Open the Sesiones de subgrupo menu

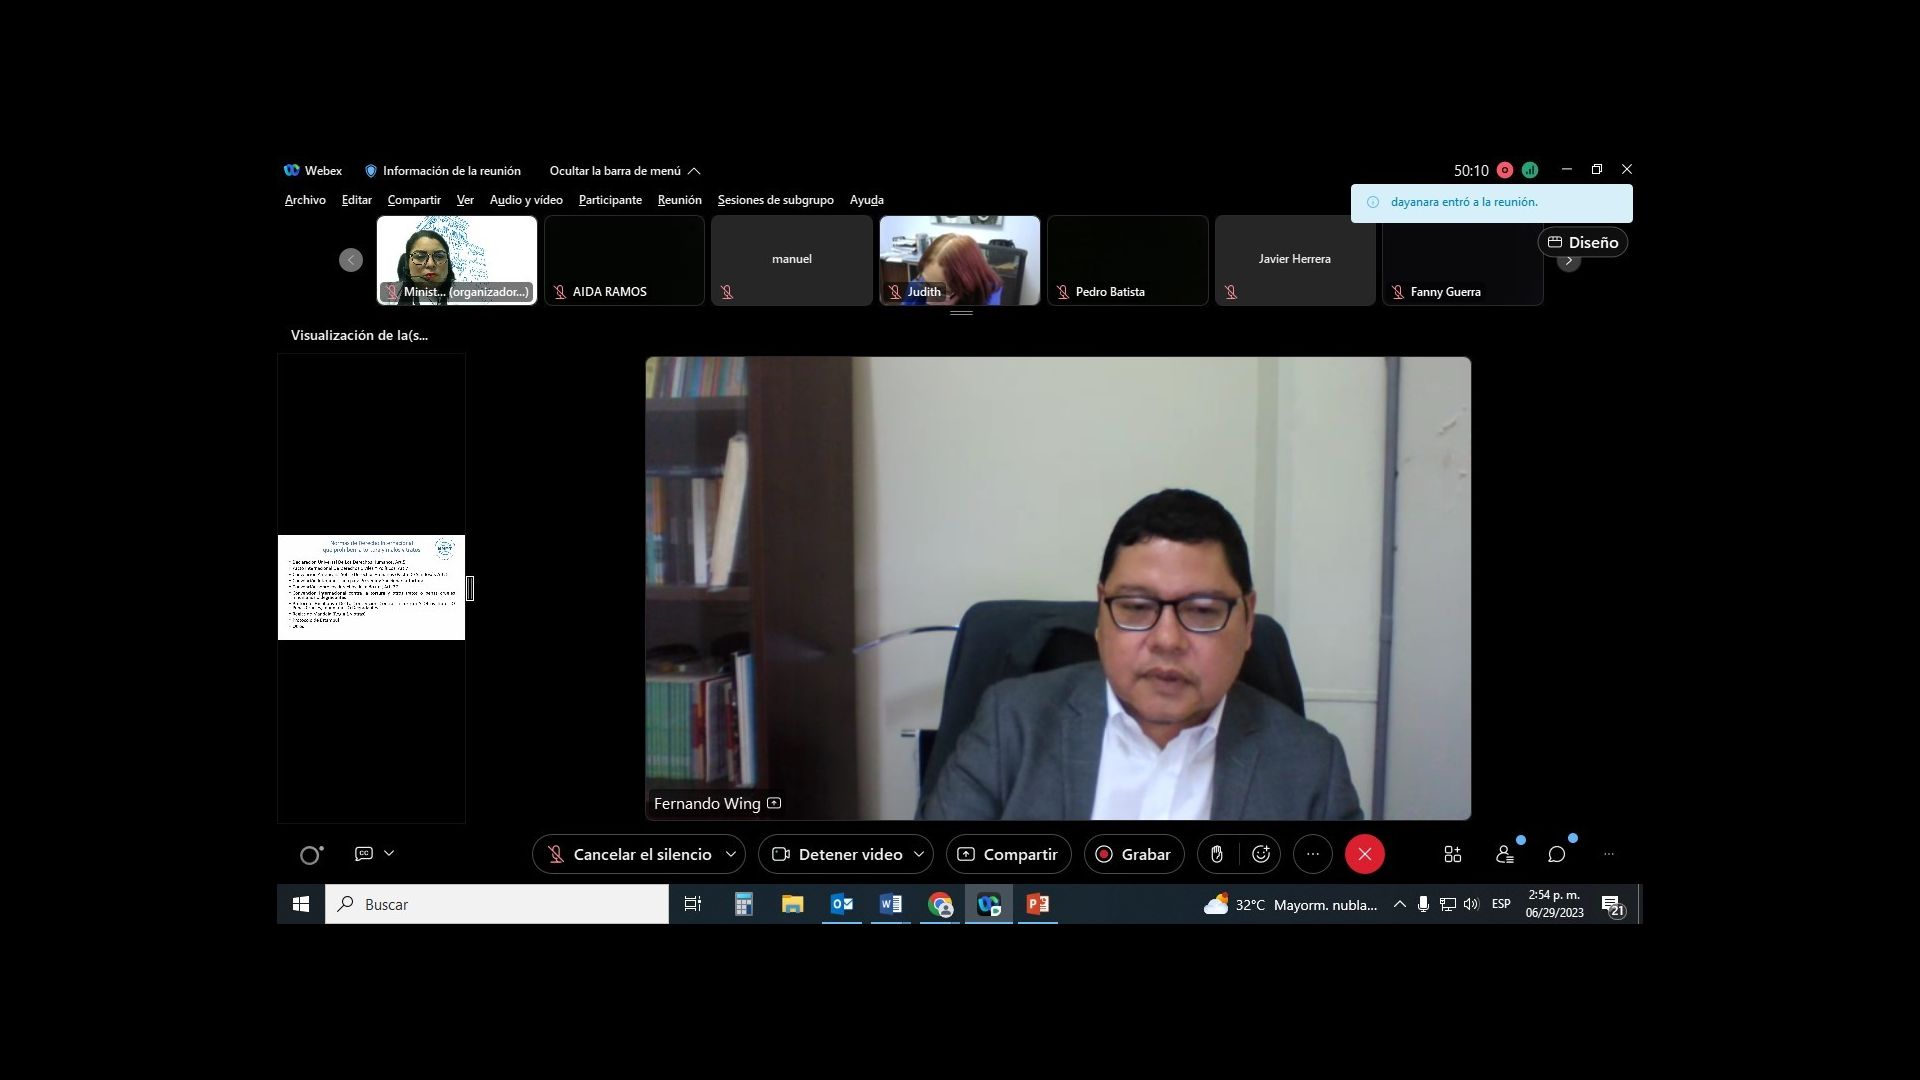coord(775,200)
